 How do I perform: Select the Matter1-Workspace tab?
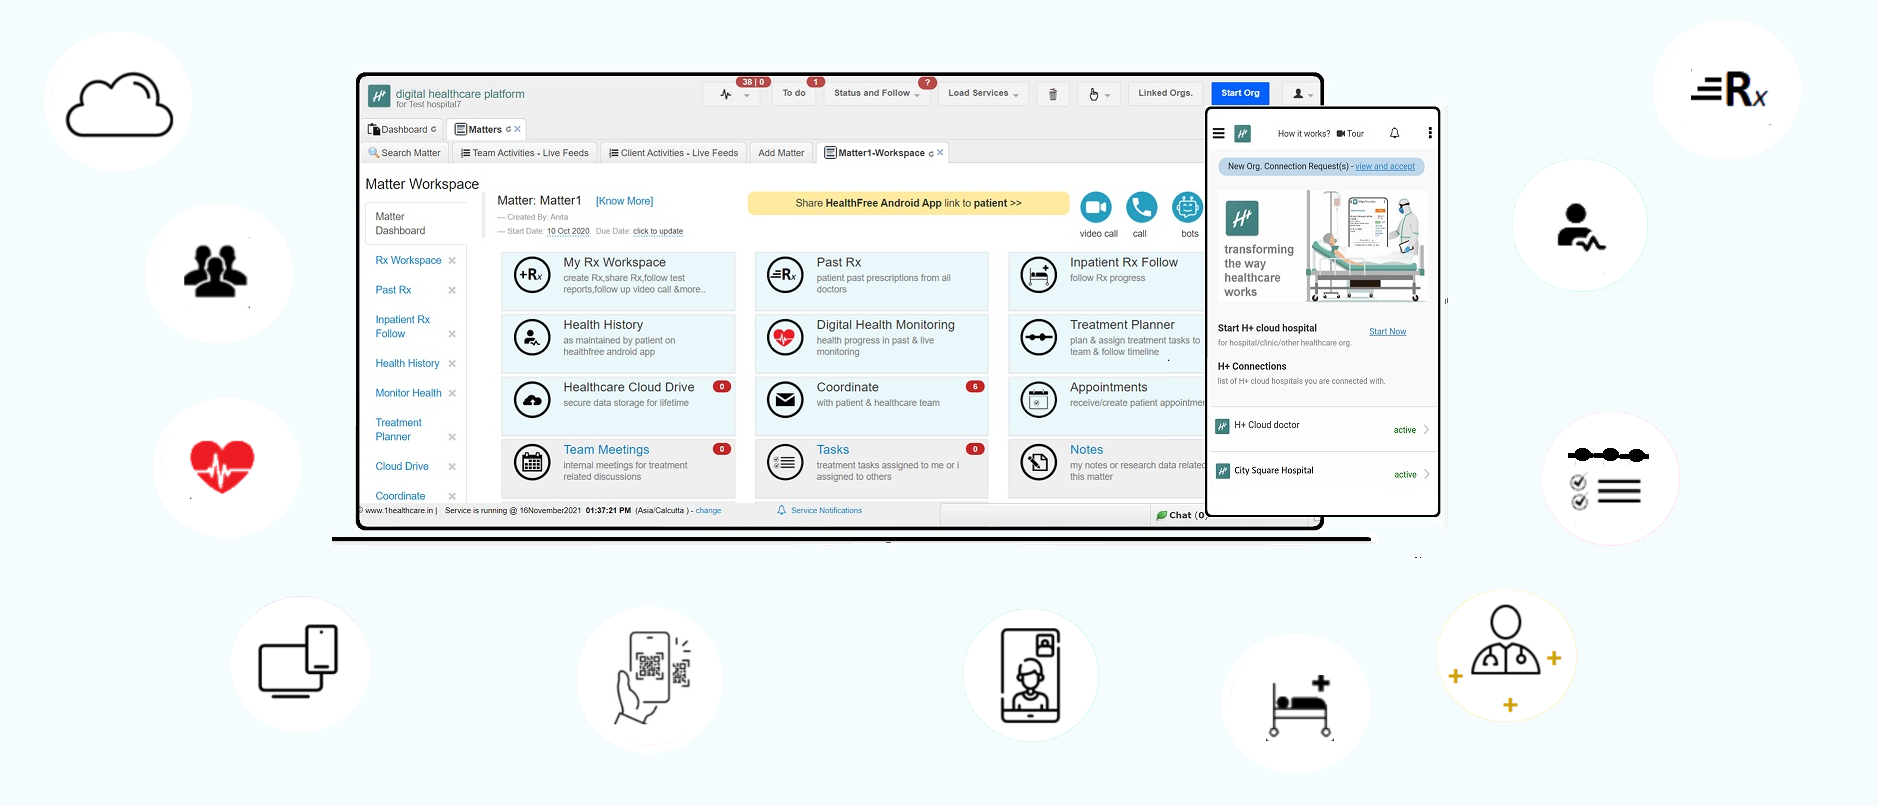point(882,153)
